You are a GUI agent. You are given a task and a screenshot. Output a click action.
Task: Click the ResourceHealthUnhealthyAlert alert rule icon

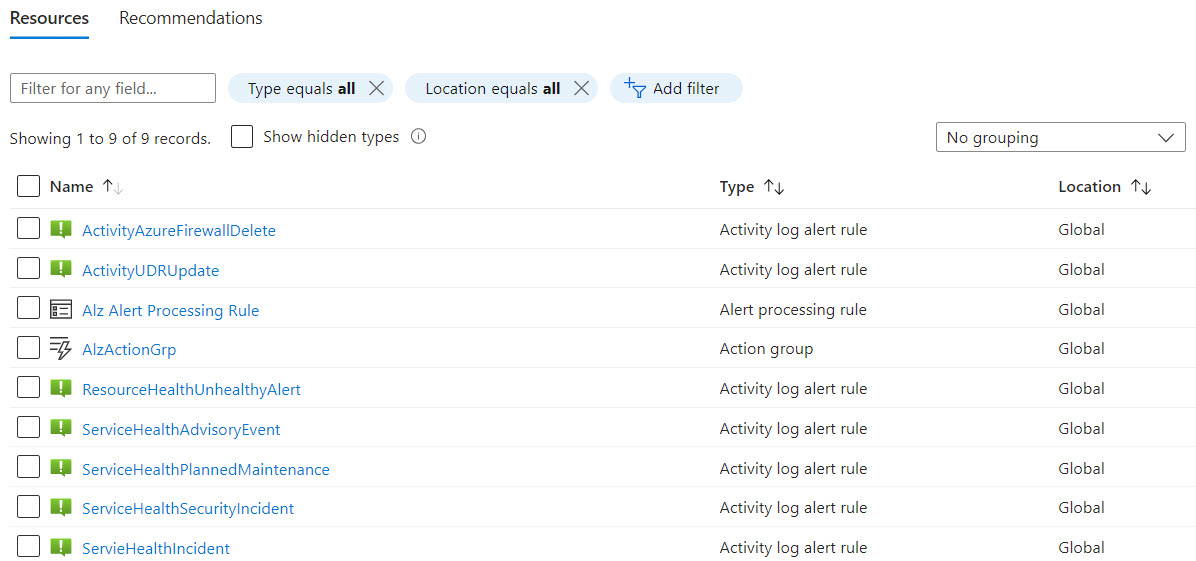click(61, 388)
